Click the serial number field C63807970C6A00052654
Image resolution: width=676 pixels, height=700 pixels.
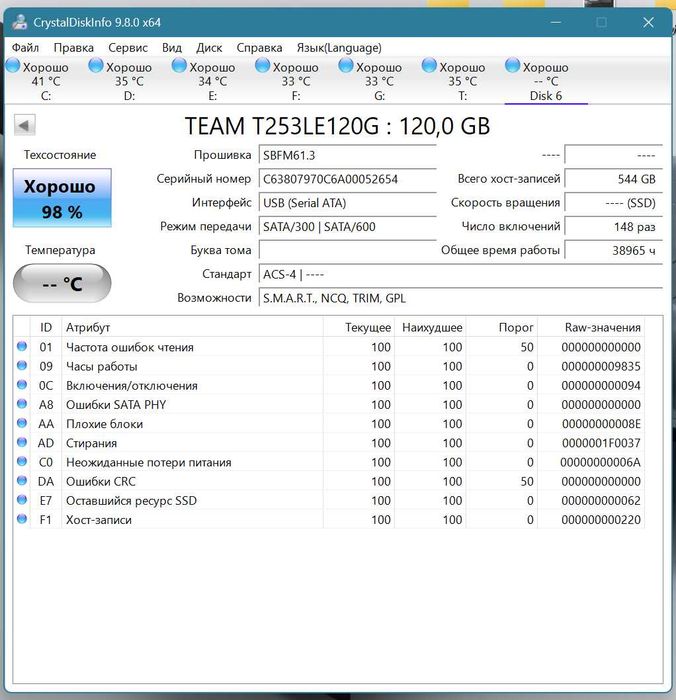(348, 179)
